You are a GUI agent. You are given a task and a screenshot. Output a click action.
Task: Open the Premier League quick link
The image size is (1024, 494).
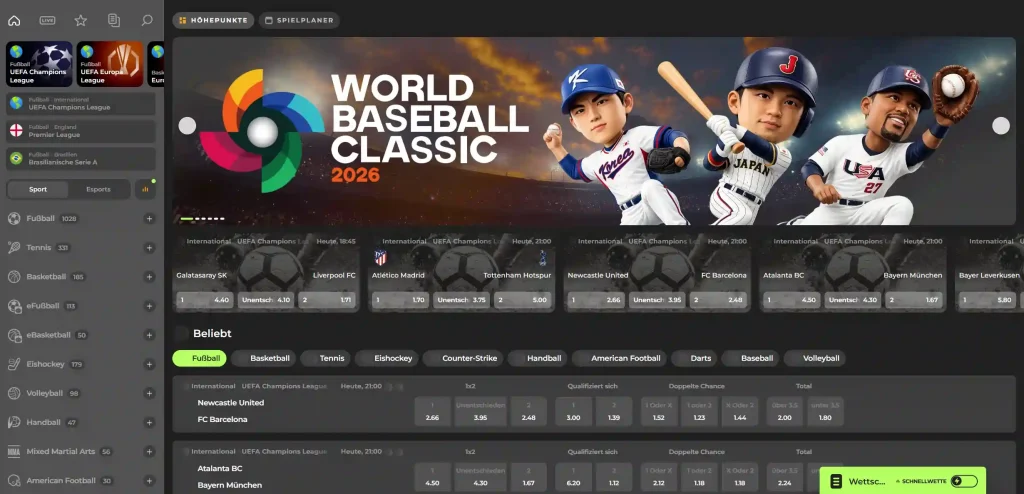click(80, 131)
